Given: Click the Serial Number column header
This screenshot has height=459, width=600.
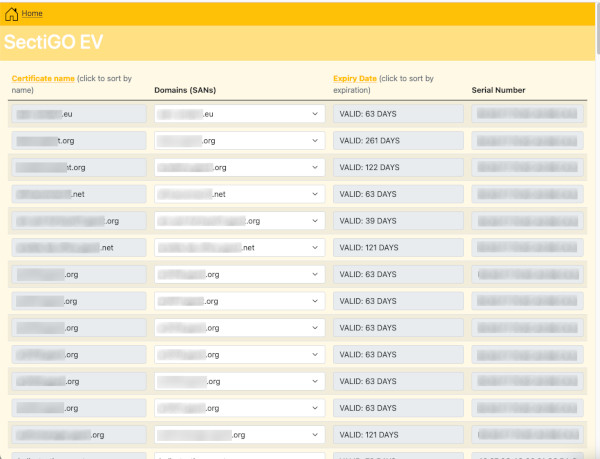Looking at the screenshot, I should 498,90.
